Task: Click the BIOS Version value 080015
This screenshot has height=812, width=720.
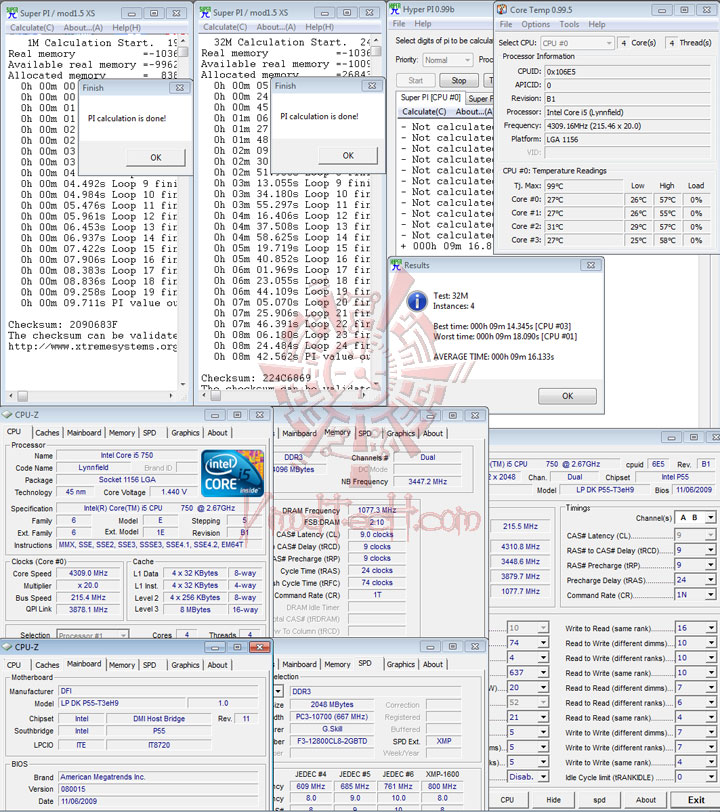Action: pyautogui.click(x=158, y=789)
